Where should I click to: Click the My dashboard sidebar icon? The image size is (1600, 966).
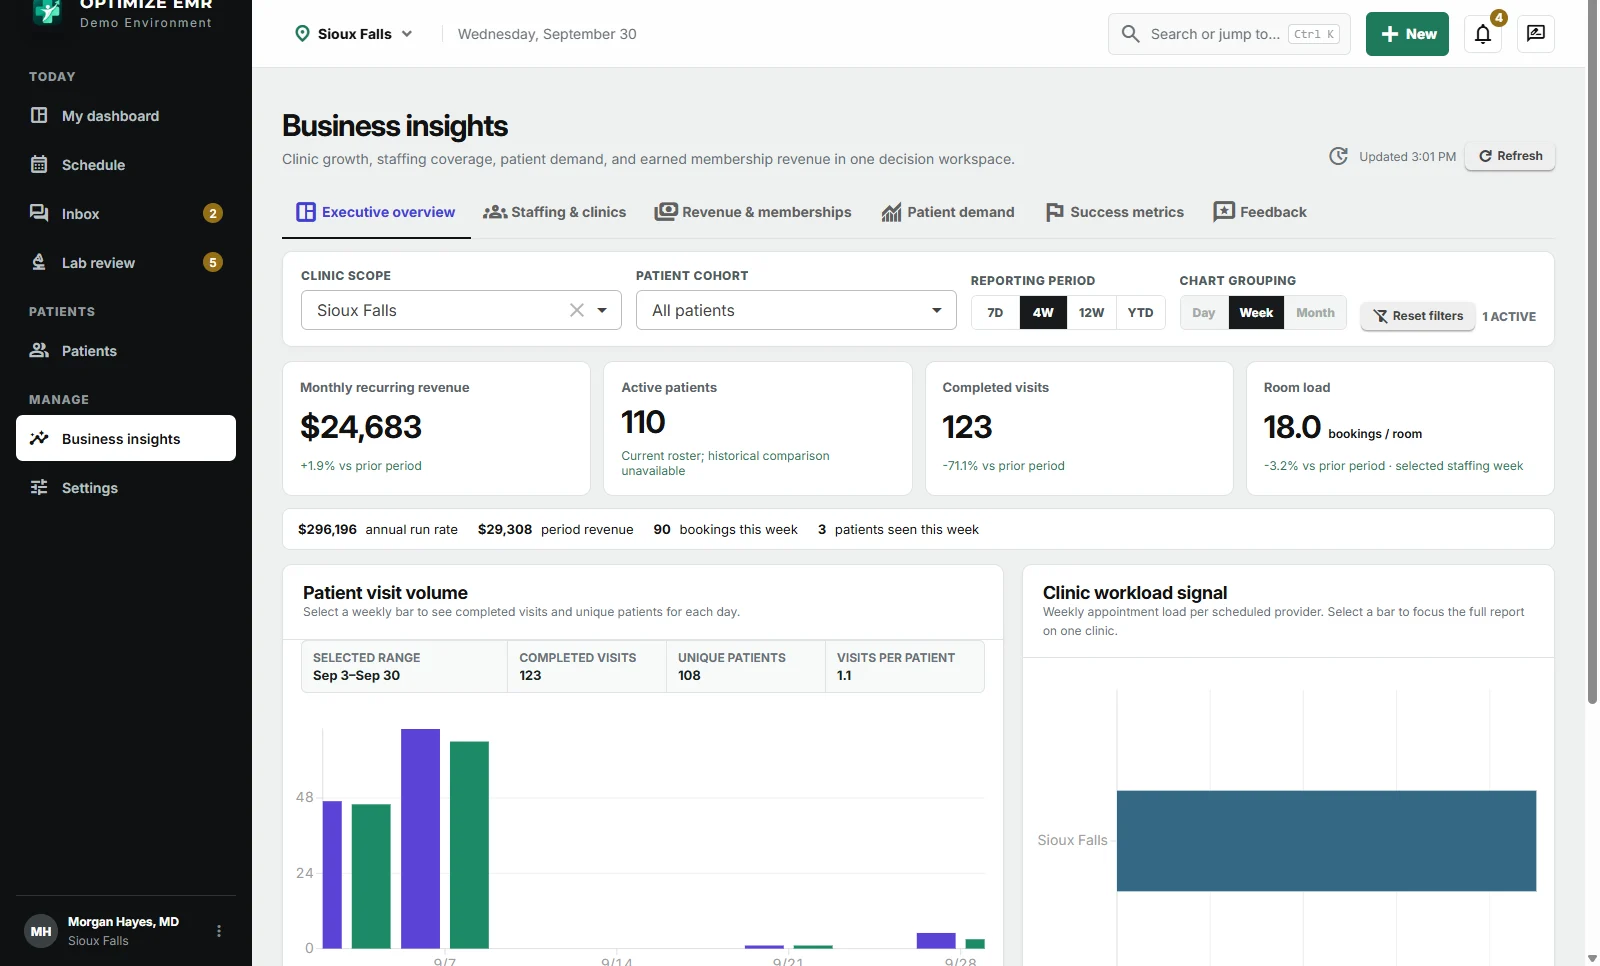(x=39, y=115)
